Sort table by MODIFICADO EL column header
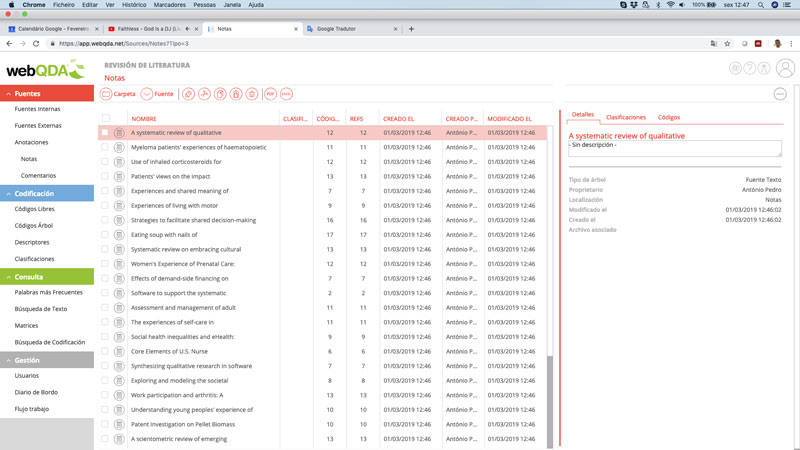 pos(509,119)
